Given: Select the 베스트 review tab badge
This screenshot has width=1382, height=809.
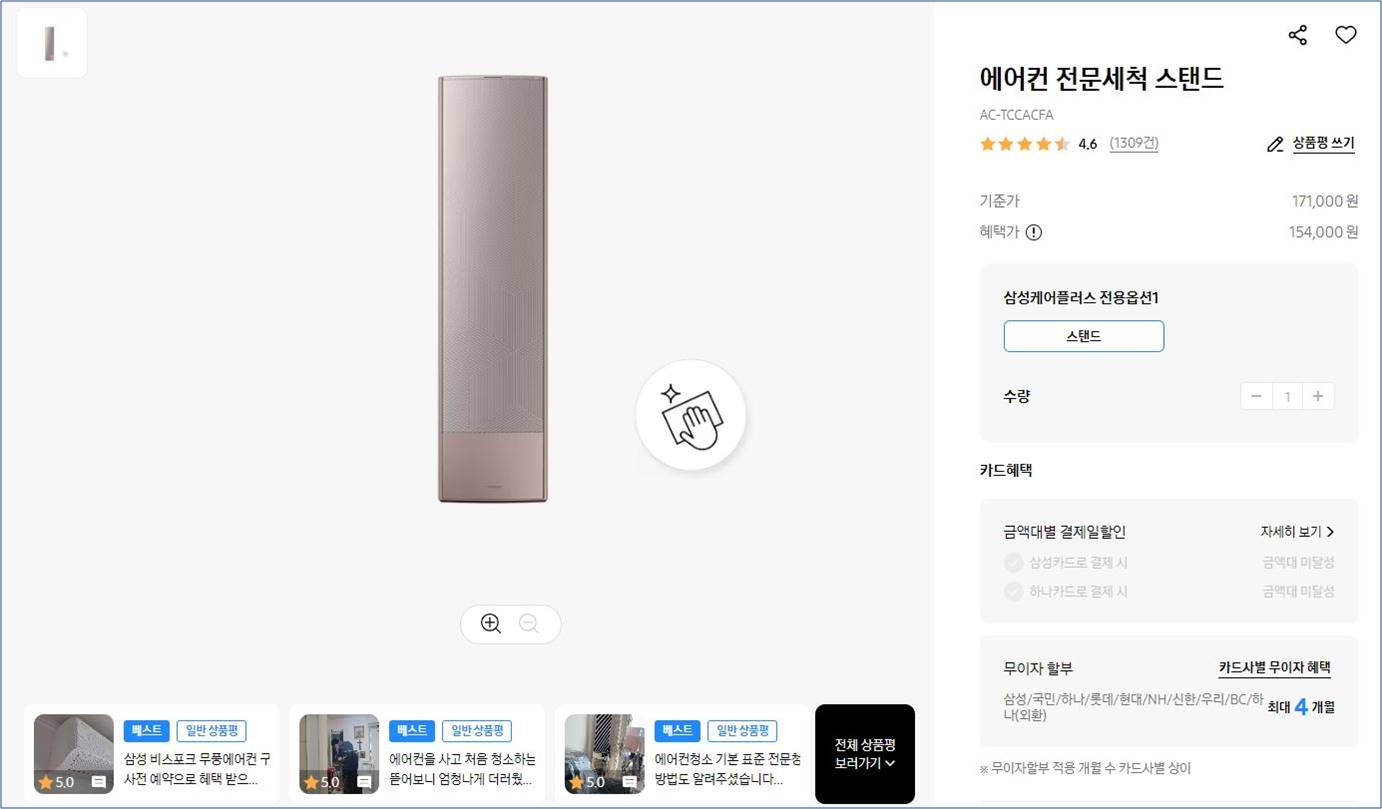Looking at the screenshot, I should [x=146, y=731].
